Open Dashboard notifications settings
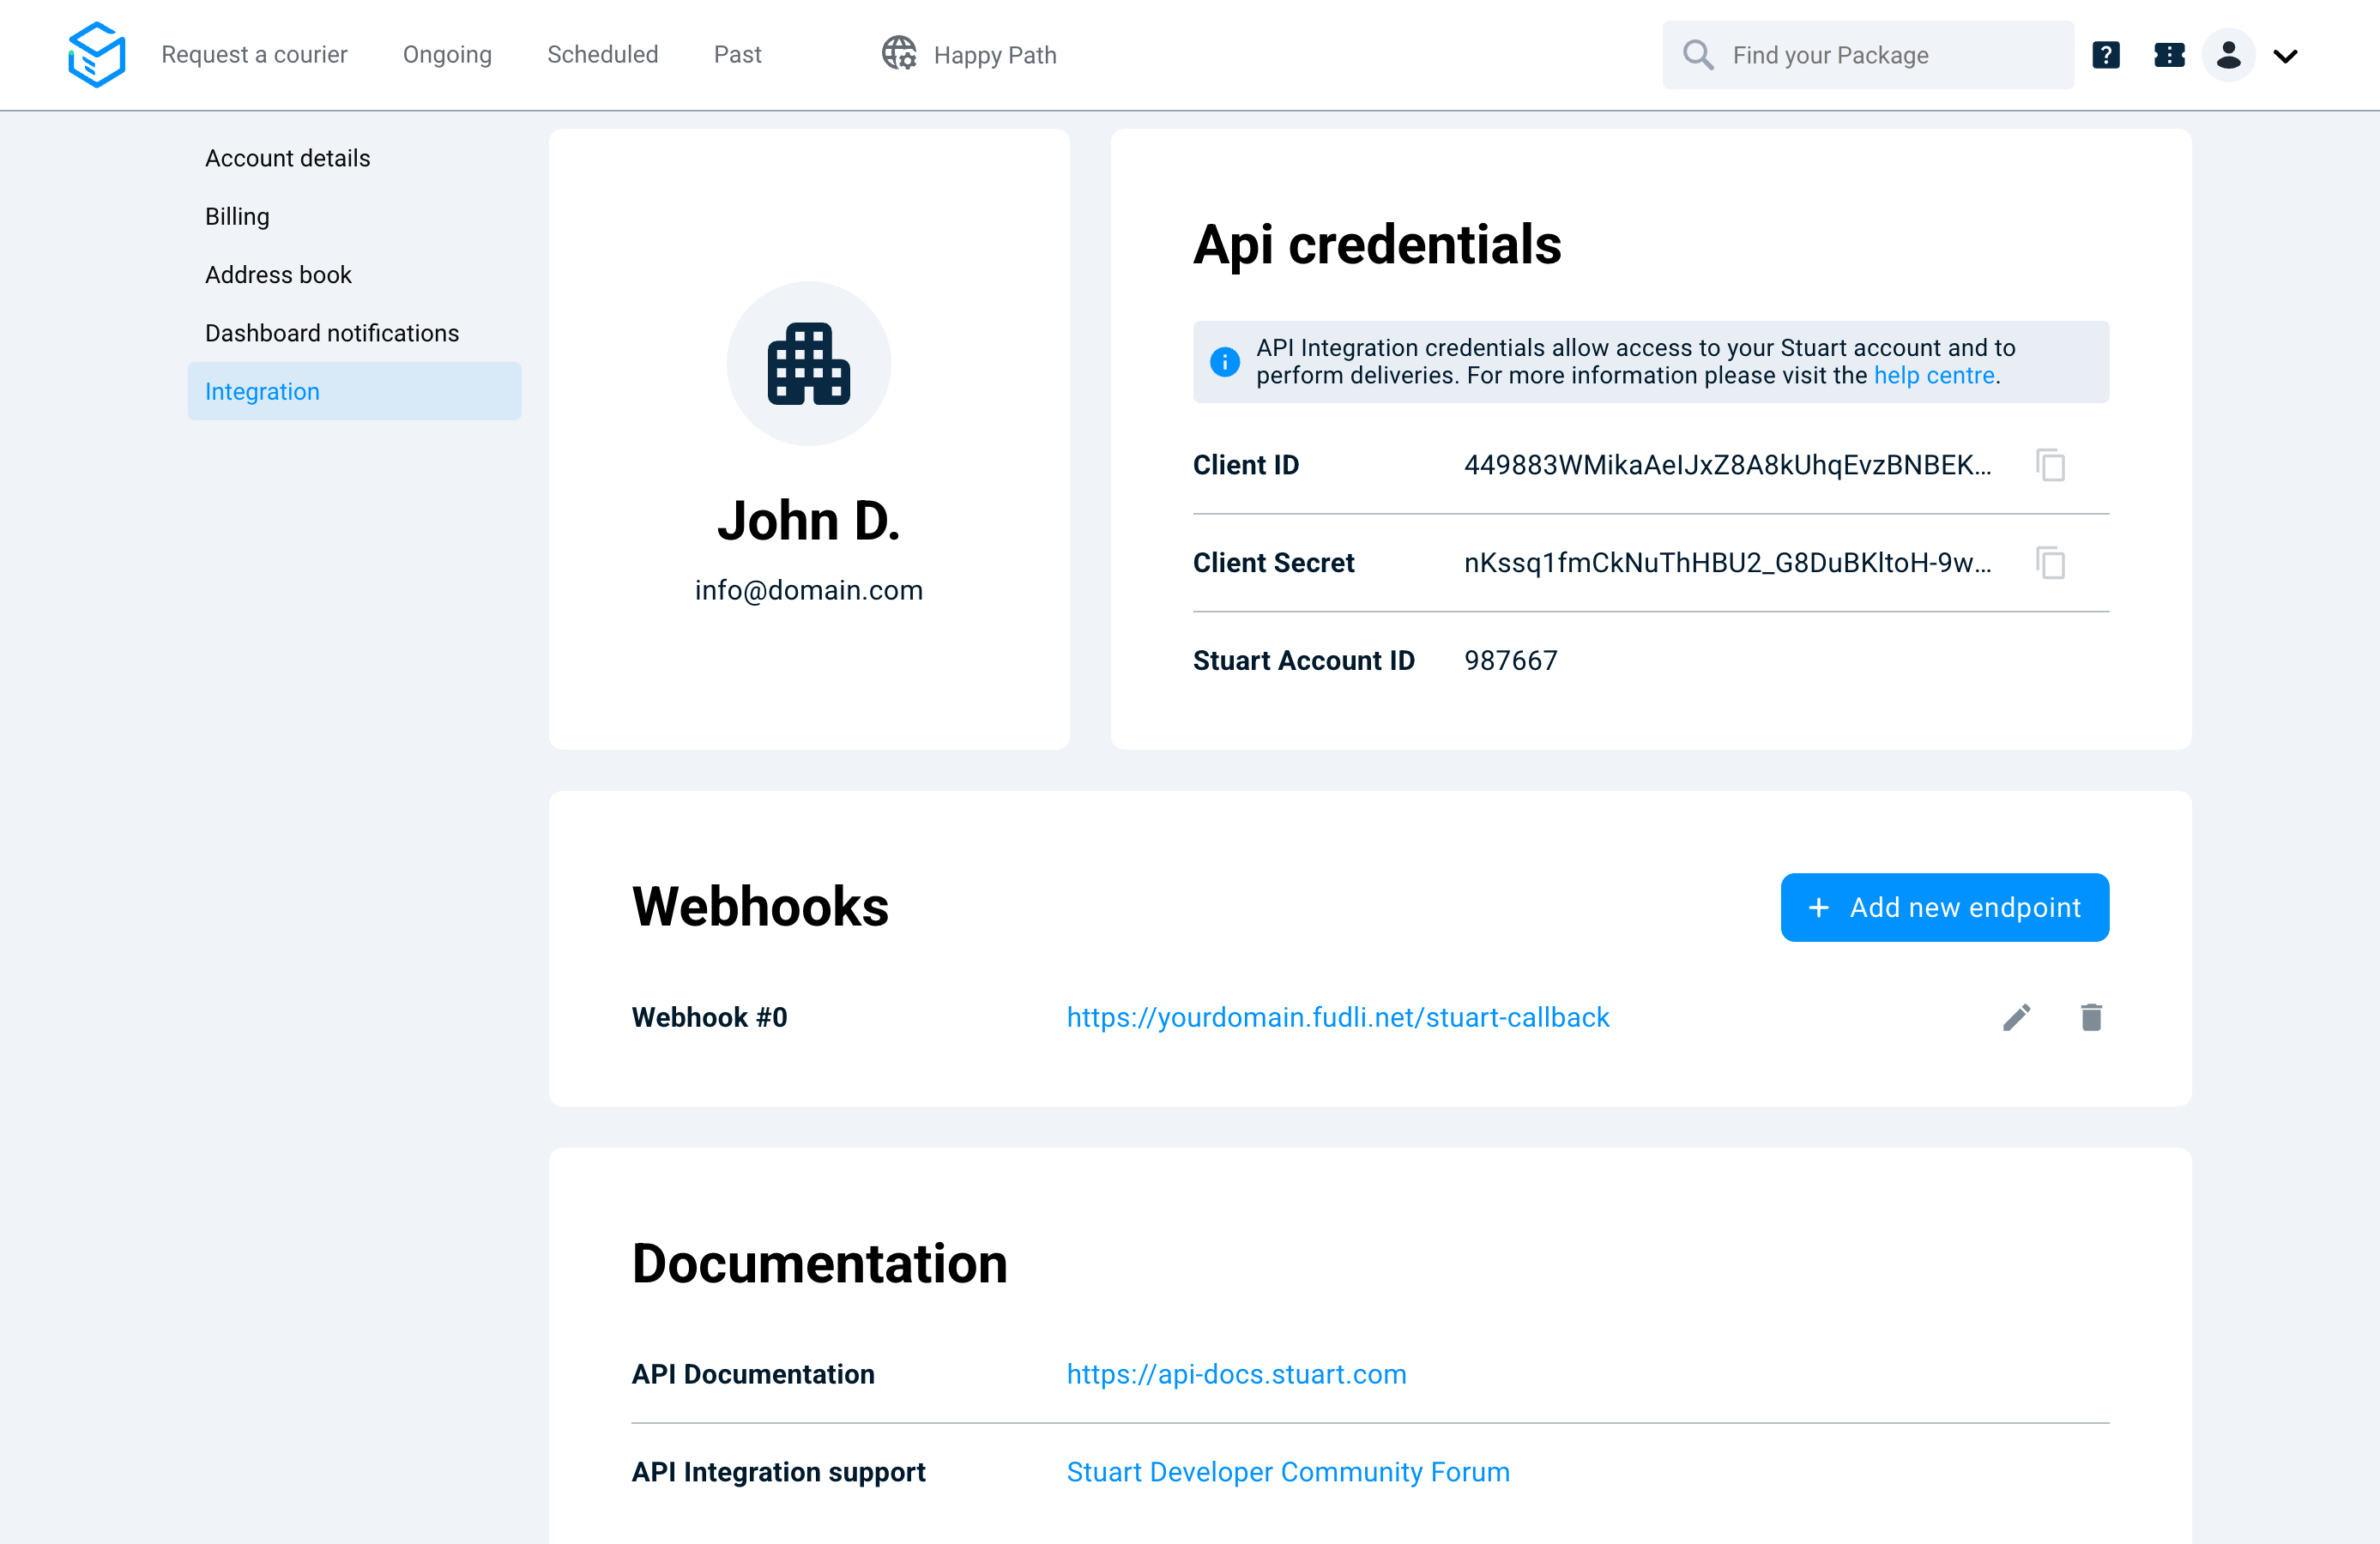This screenshot has height=1544, width=2380. (x=332, y=333)
